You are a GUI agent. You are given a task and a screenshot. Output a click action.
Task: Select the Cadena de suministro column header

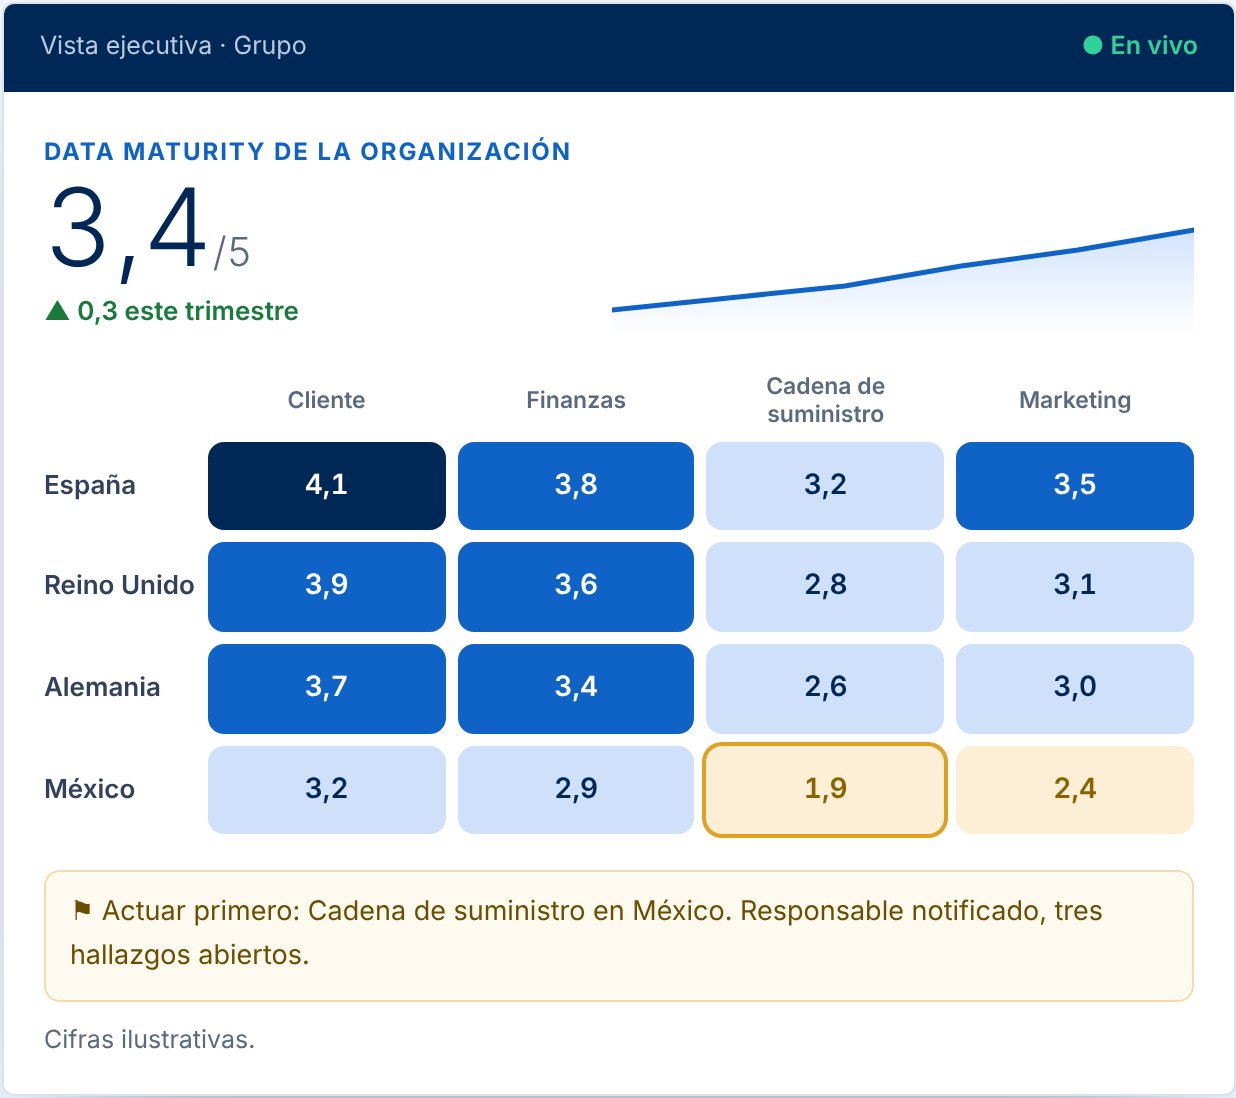tap(825, 400)
